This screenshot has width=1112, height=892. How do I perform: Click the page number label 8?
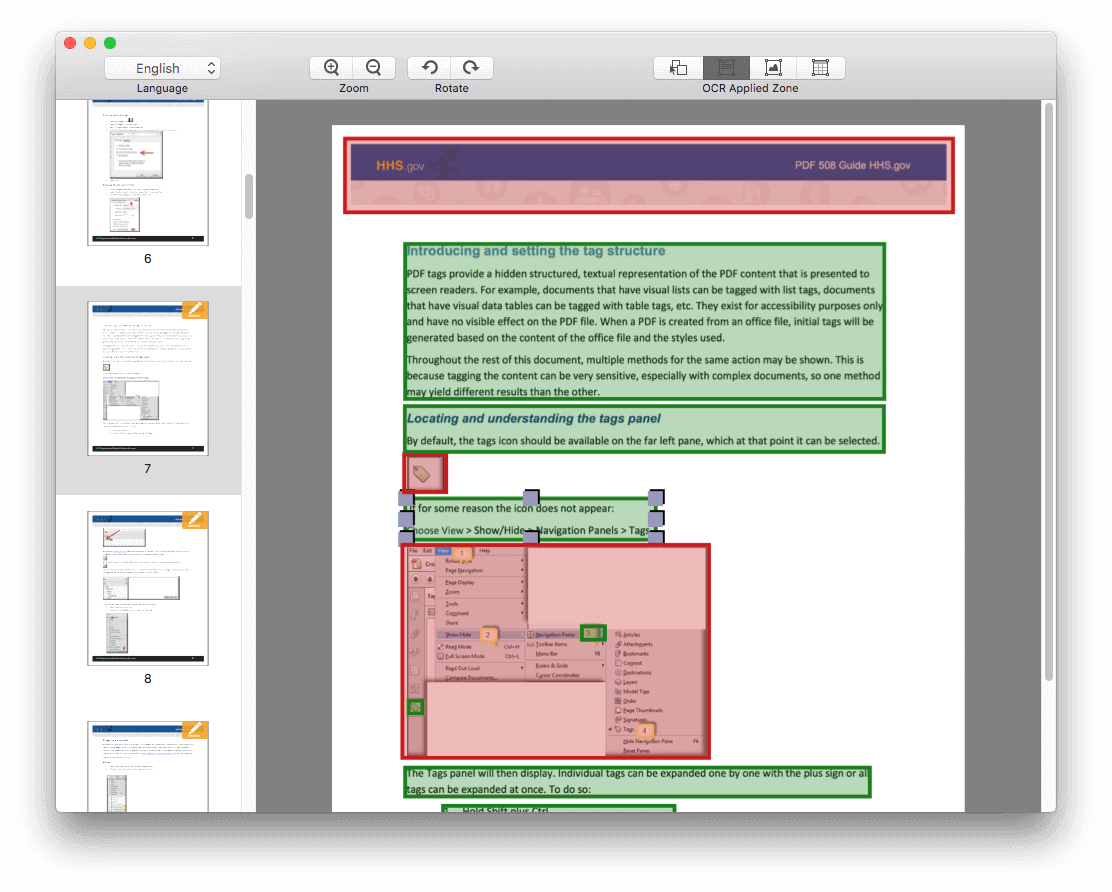[148, 679]
